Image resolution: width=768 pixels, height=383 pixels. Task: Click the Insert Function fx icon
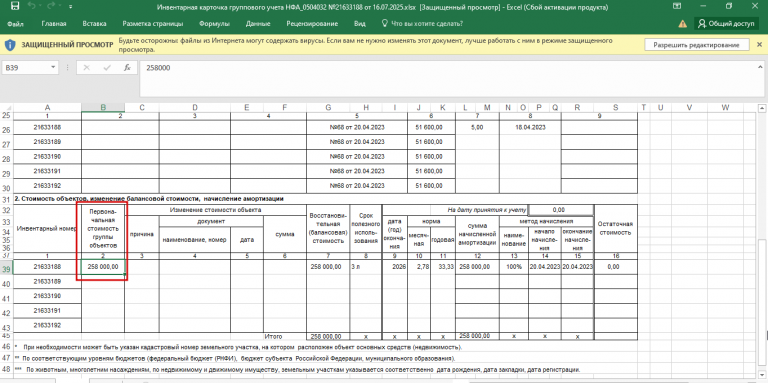[x=127, y=68]
